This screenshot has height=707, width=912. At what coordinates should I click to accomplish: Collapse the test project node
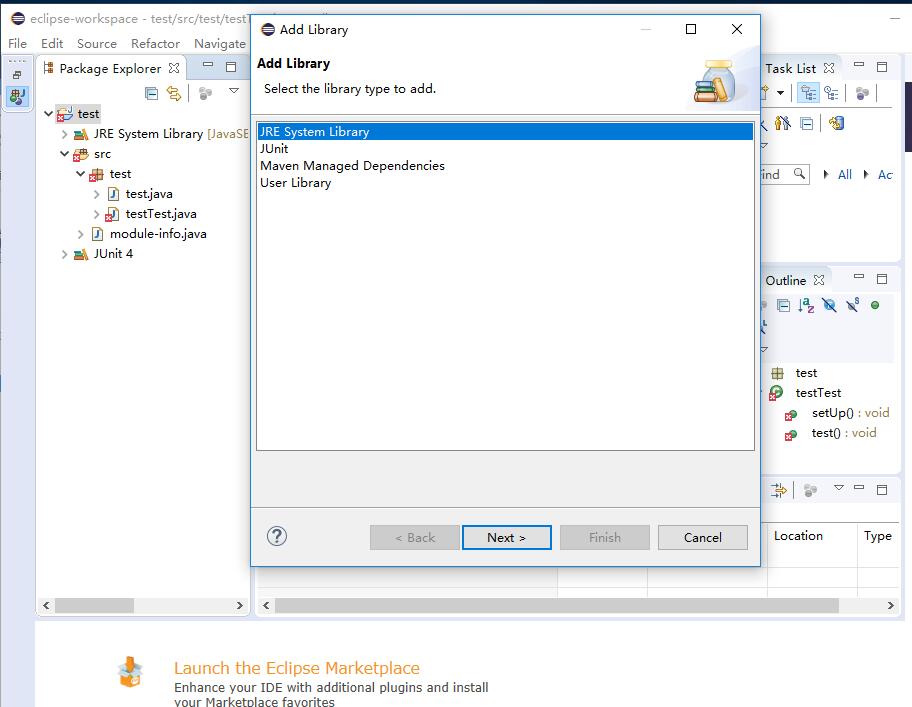tap(48, 113)
